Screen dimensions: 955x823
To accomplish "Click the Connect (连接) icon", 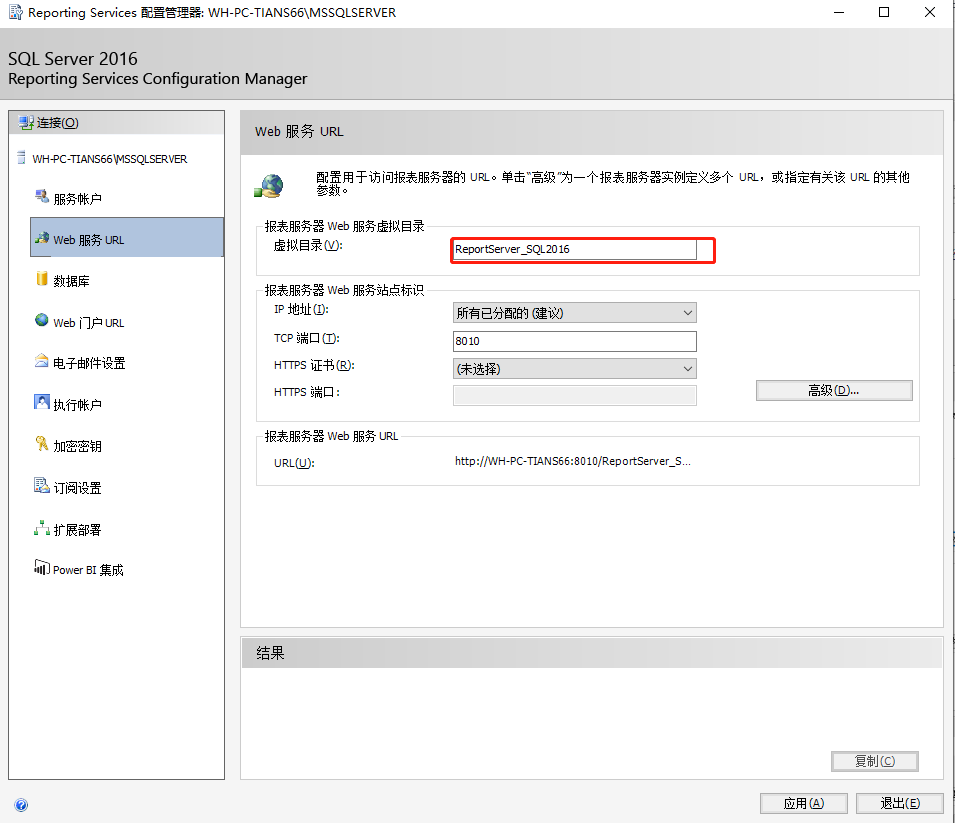I will (26, 122).
